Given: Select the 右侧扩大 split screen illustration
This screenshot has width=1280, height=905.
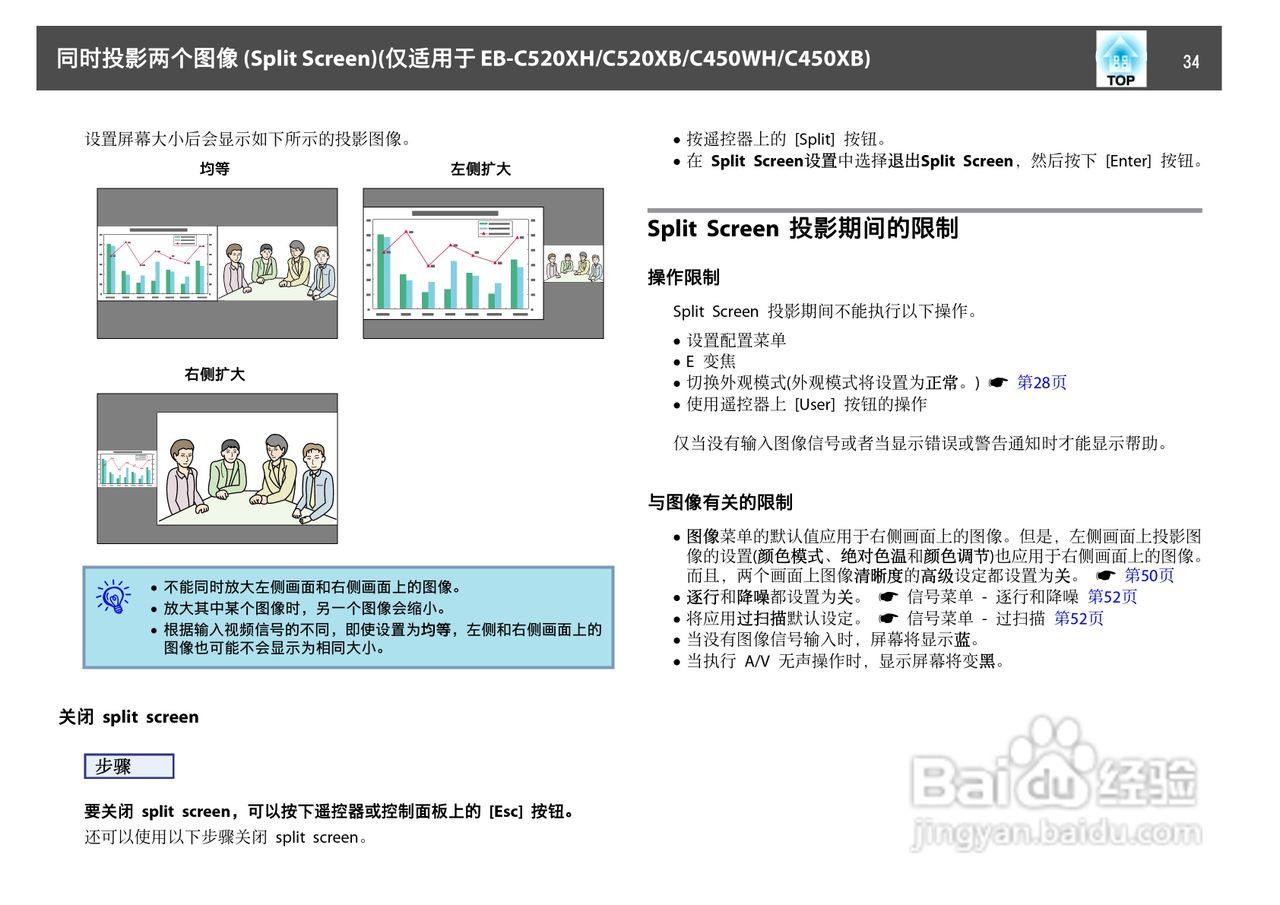Looking at the screenshot, I should point(217,468).
